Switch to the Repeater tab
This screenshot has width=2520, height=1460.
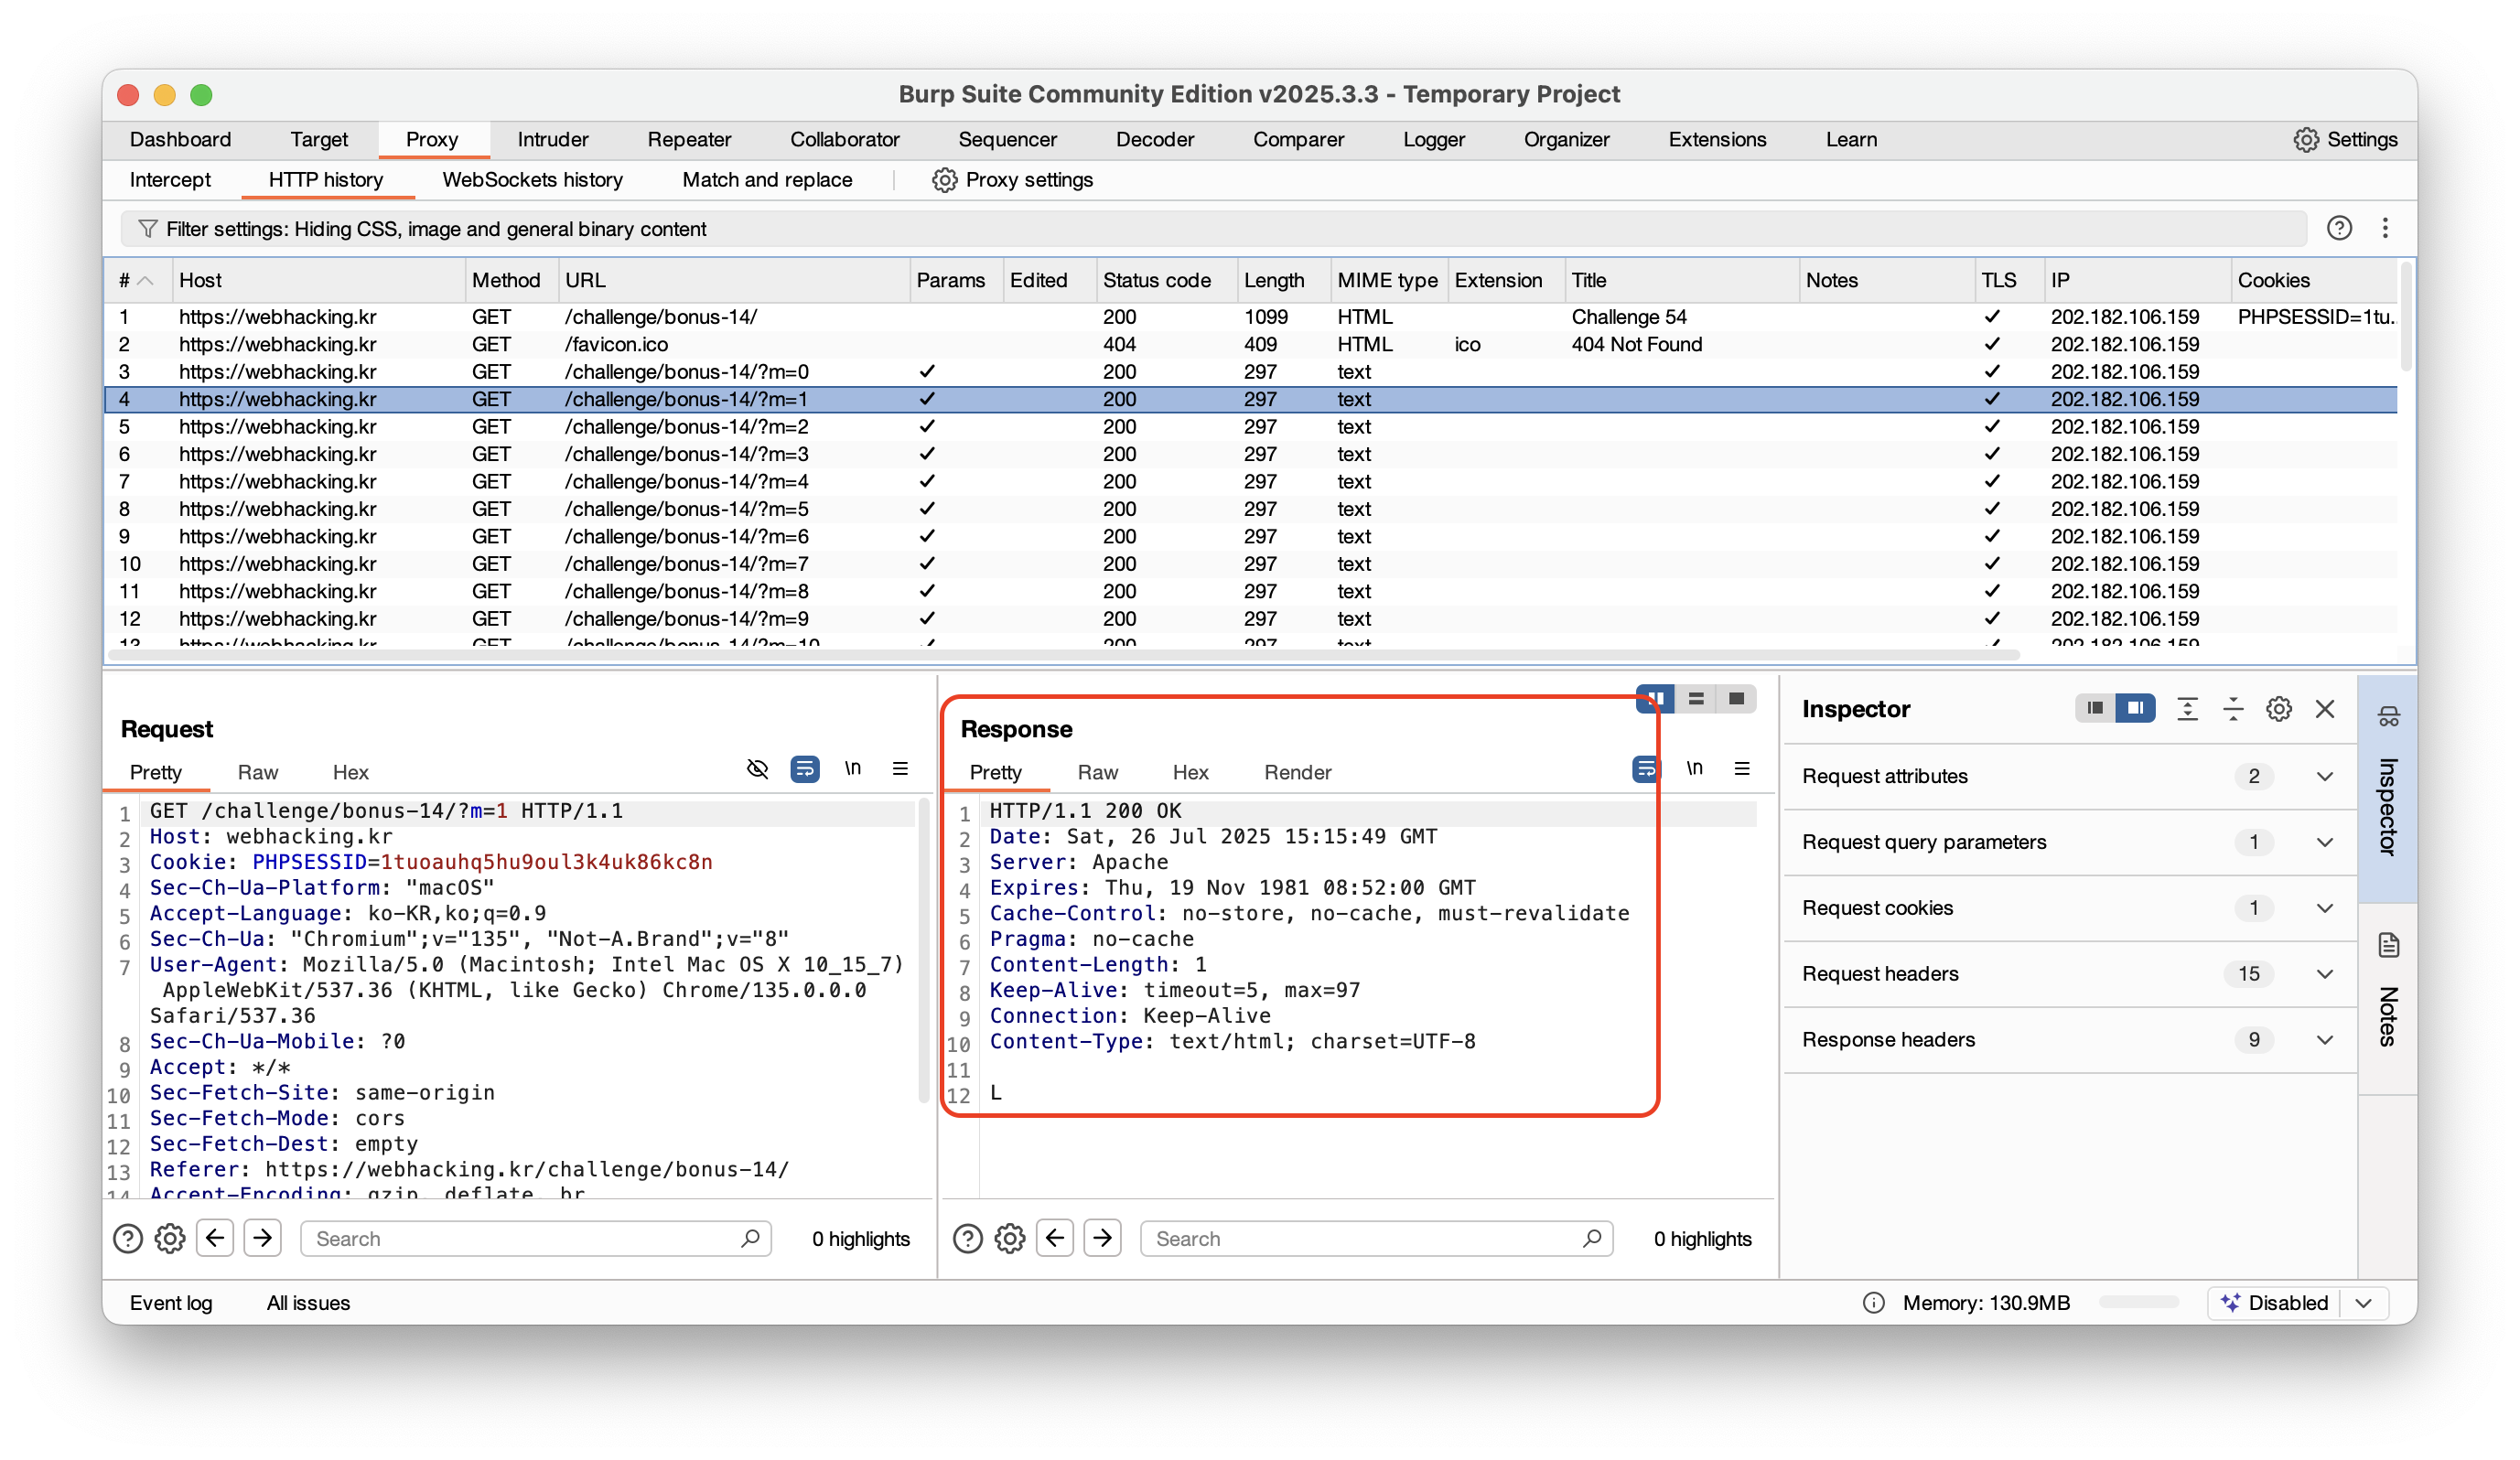689,140
